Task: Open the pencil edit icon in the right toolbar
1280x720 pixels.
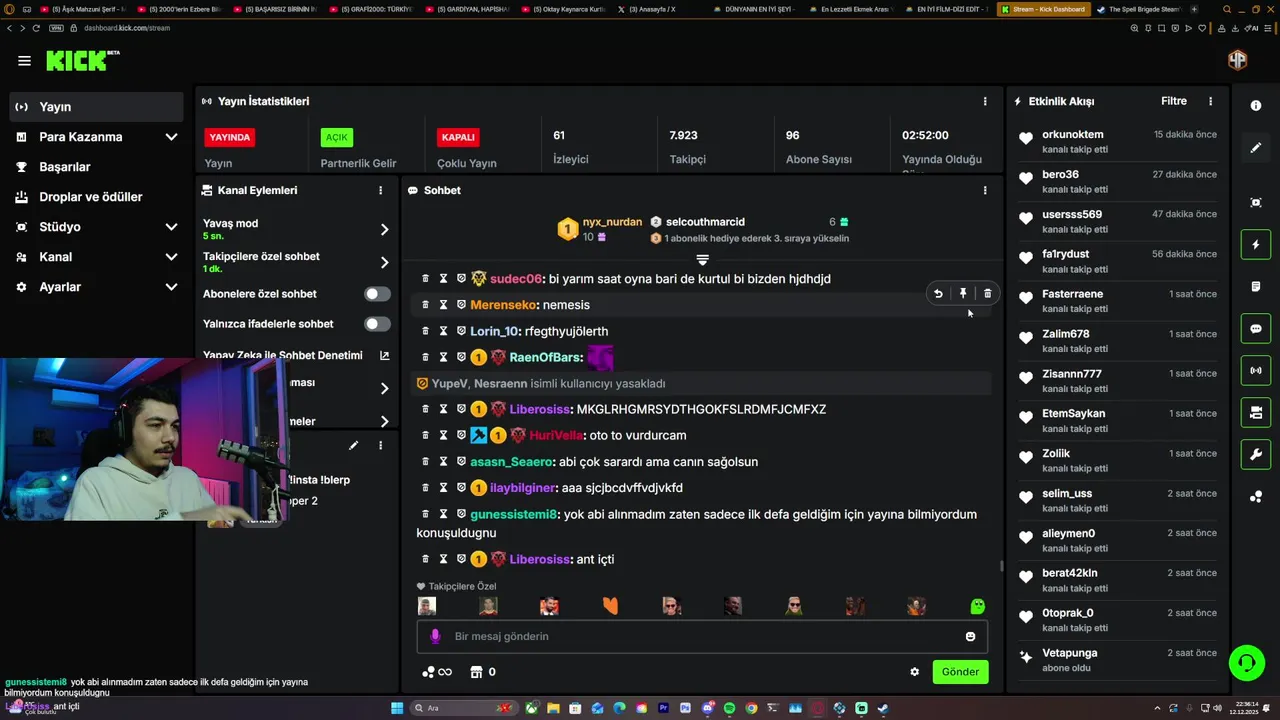Action: [x=1256, y=148]
